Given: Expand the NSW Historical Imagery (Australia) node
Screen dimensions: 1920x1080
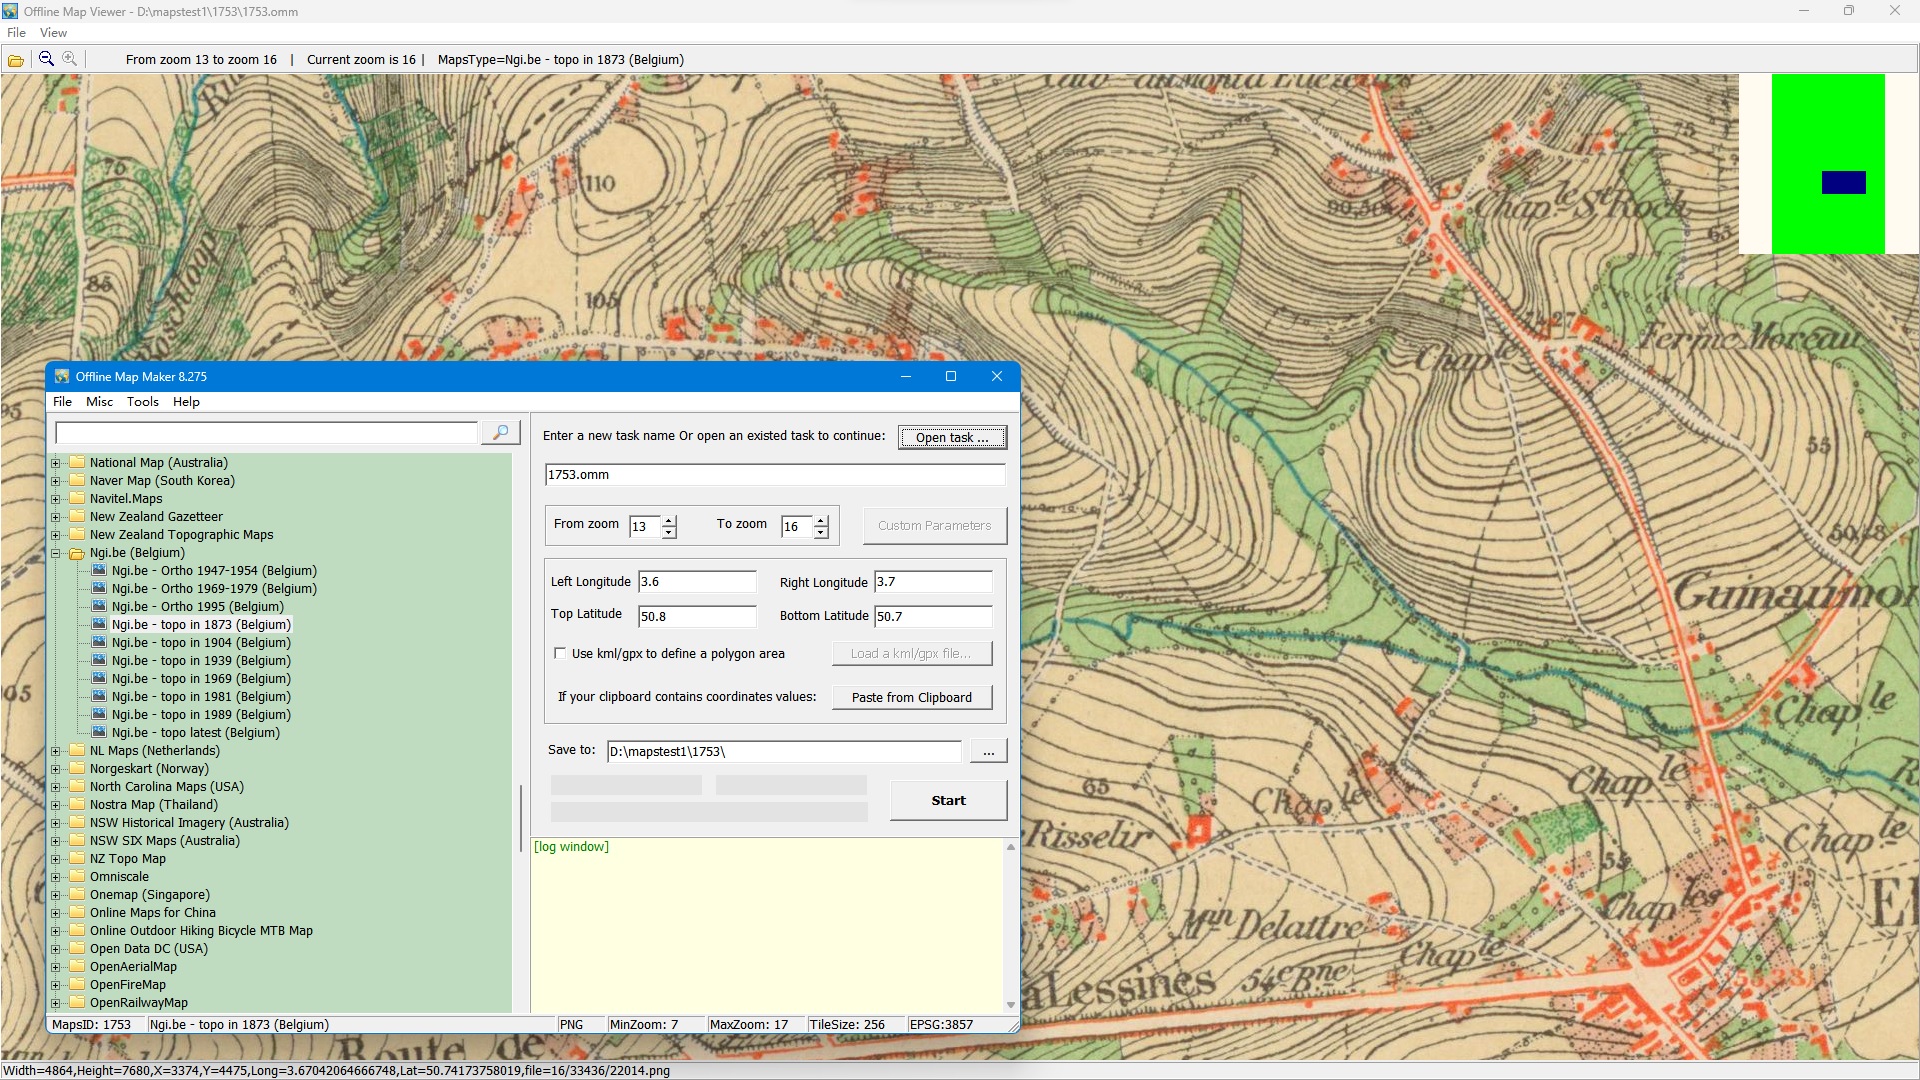Looking at the screenshot, I should point(56,823).
